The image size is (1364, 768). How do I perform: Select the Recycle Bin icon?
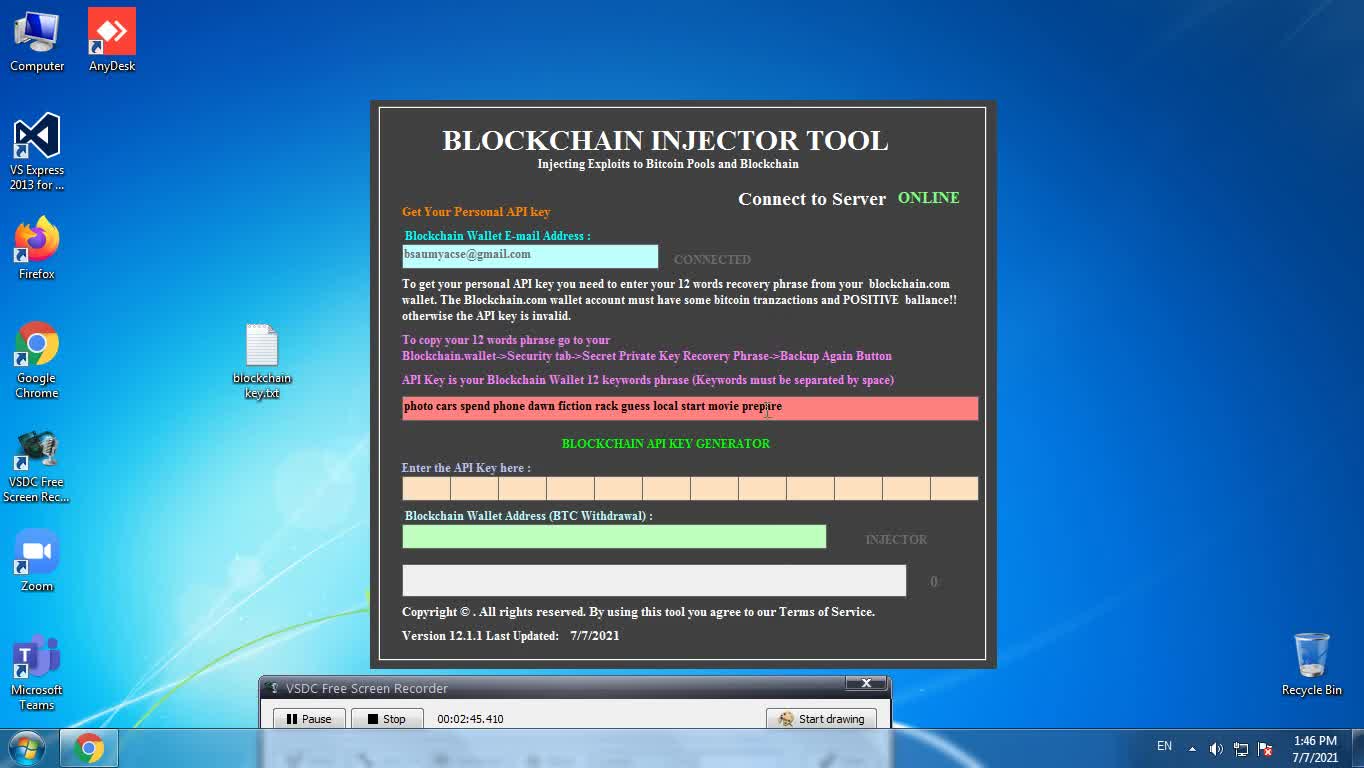[1311, 664]
